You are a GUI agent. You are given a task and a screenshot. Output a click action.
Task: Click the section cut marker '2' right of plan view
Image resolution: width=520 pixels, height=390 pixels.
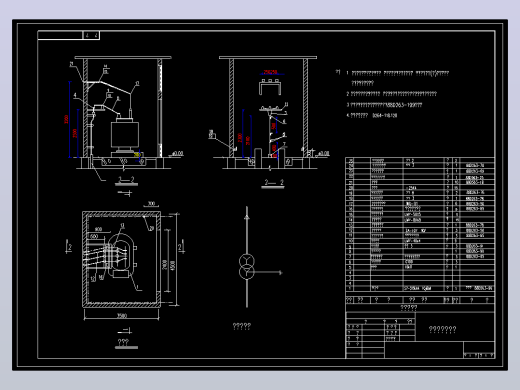tap(181, 247)
